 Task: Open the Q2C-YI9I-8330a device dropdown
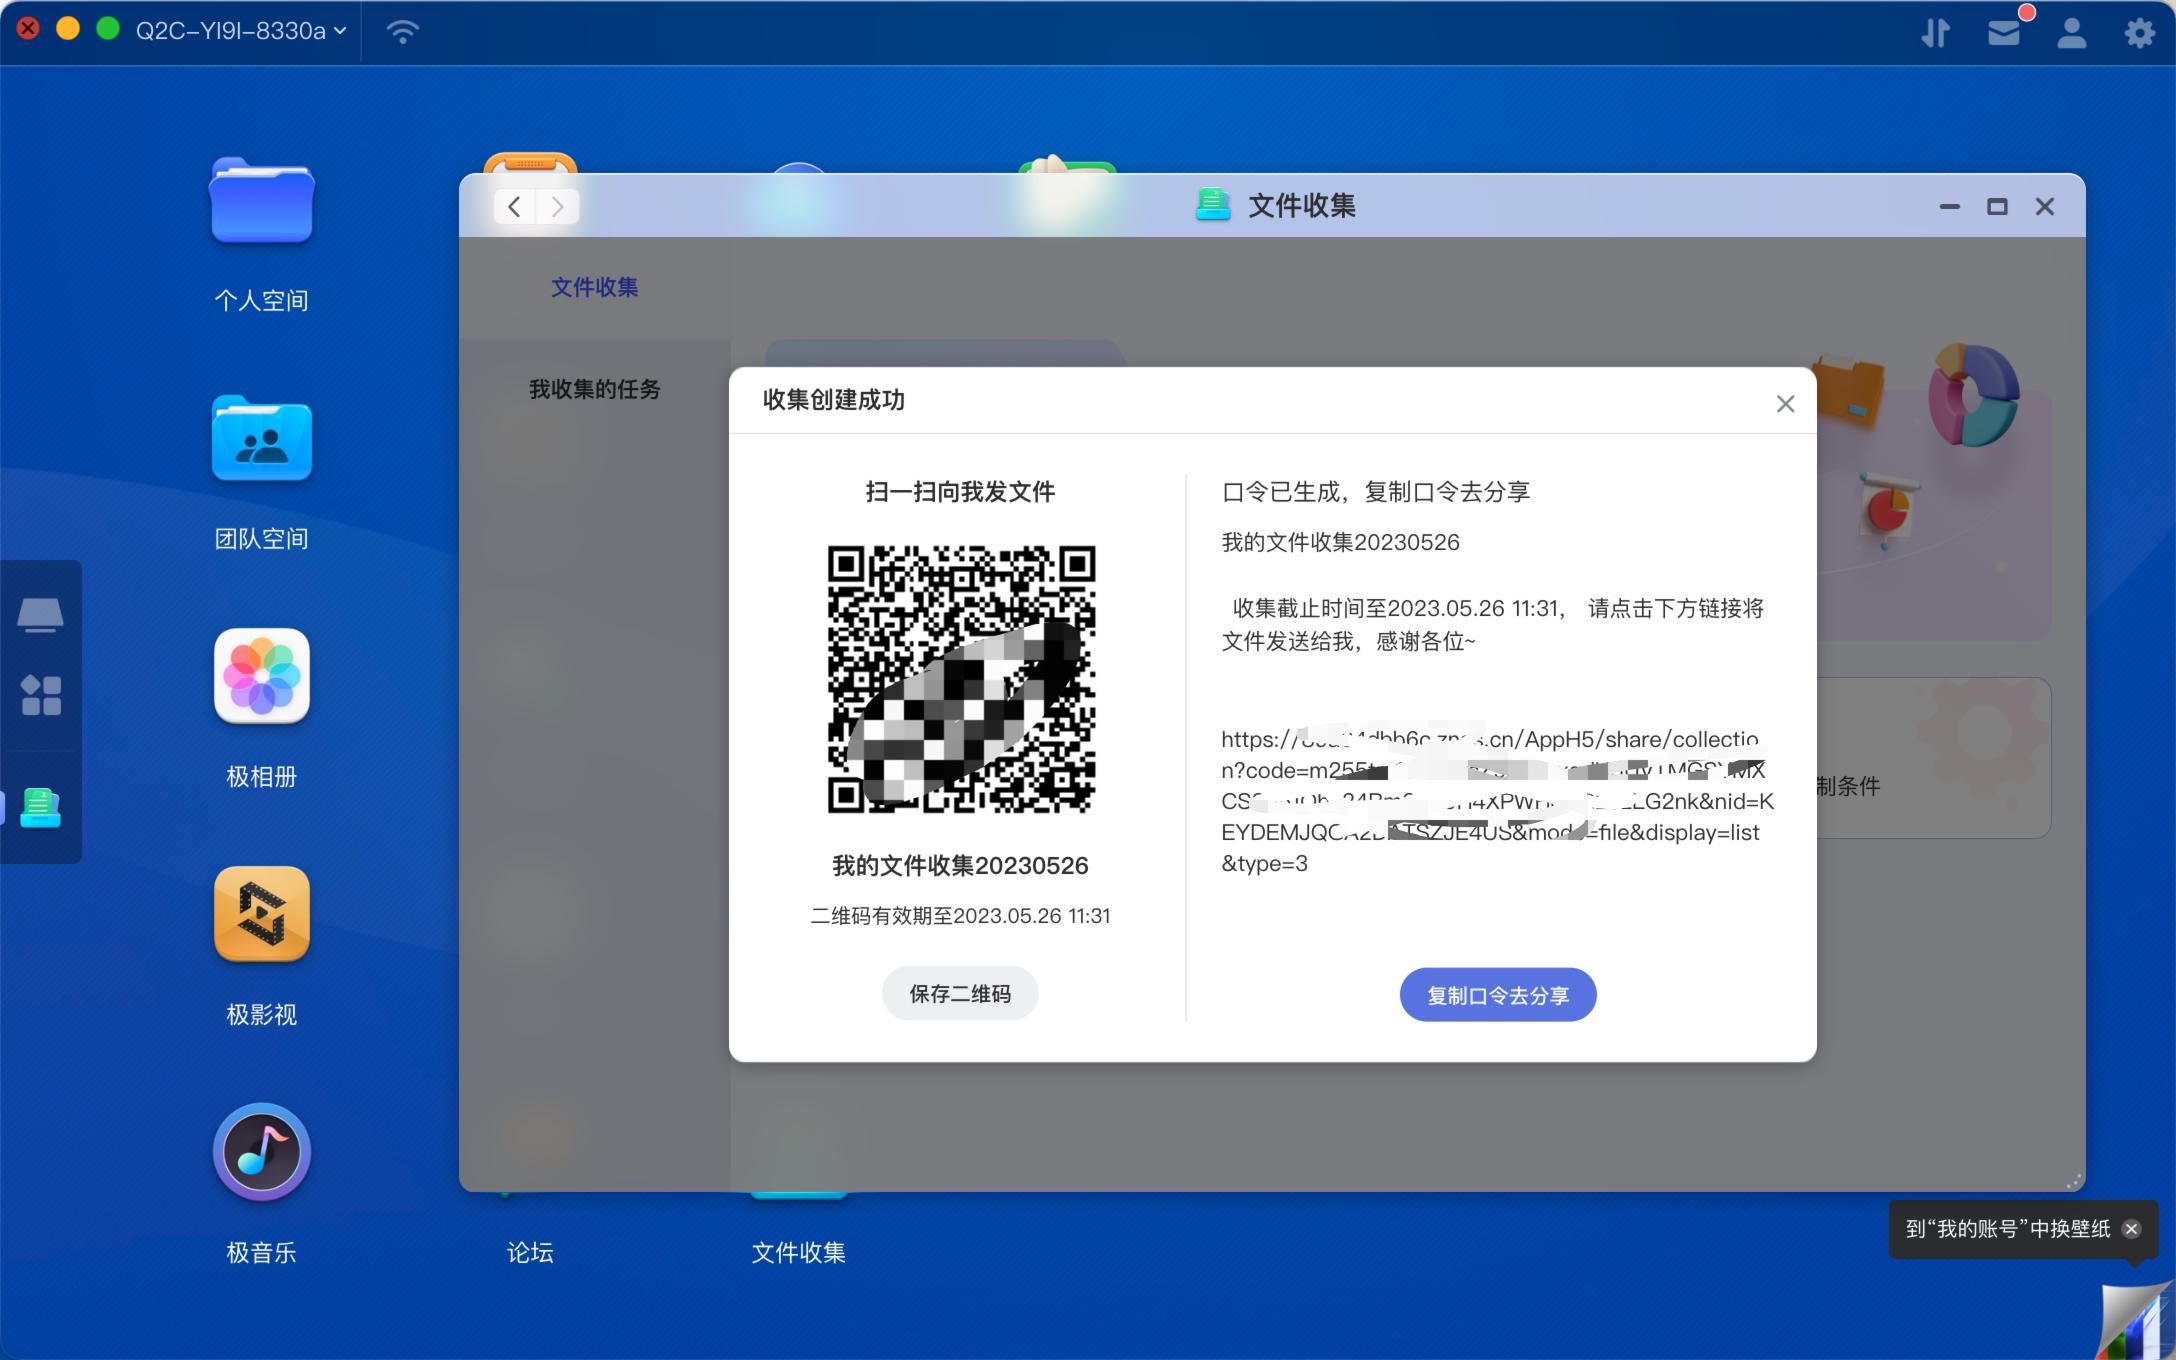240,30
